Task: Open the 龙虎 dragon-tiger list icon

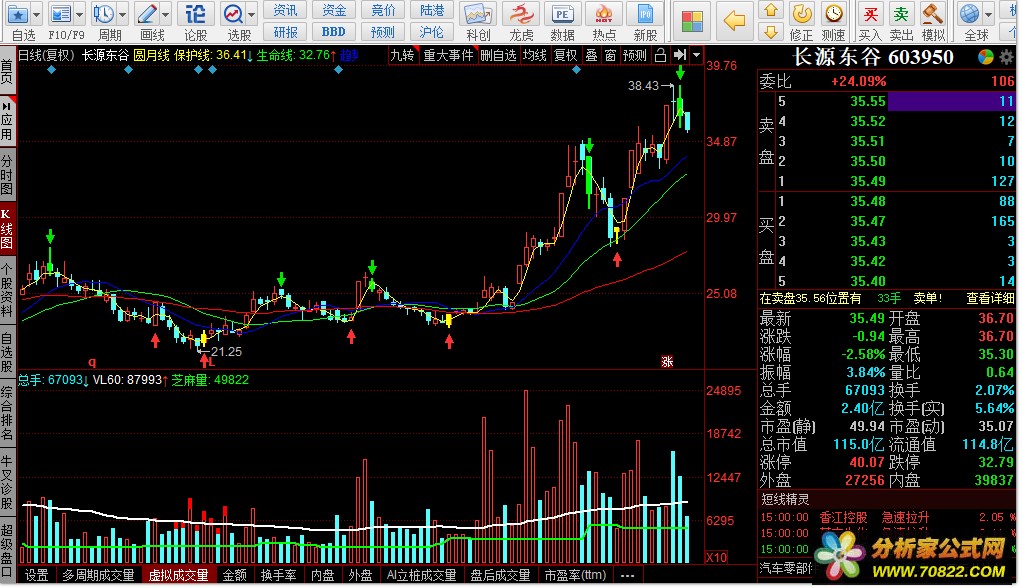Action: coord(521,14)
